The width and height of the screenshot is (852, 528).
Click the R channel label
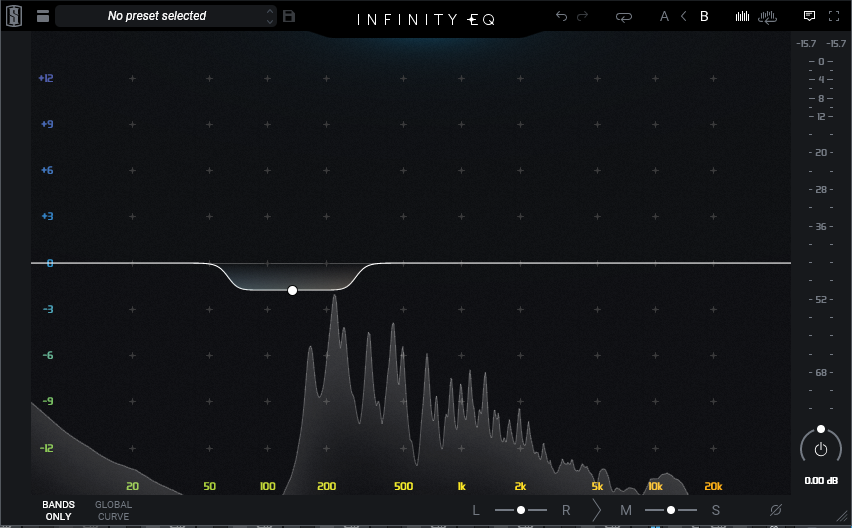coord(566,511)
